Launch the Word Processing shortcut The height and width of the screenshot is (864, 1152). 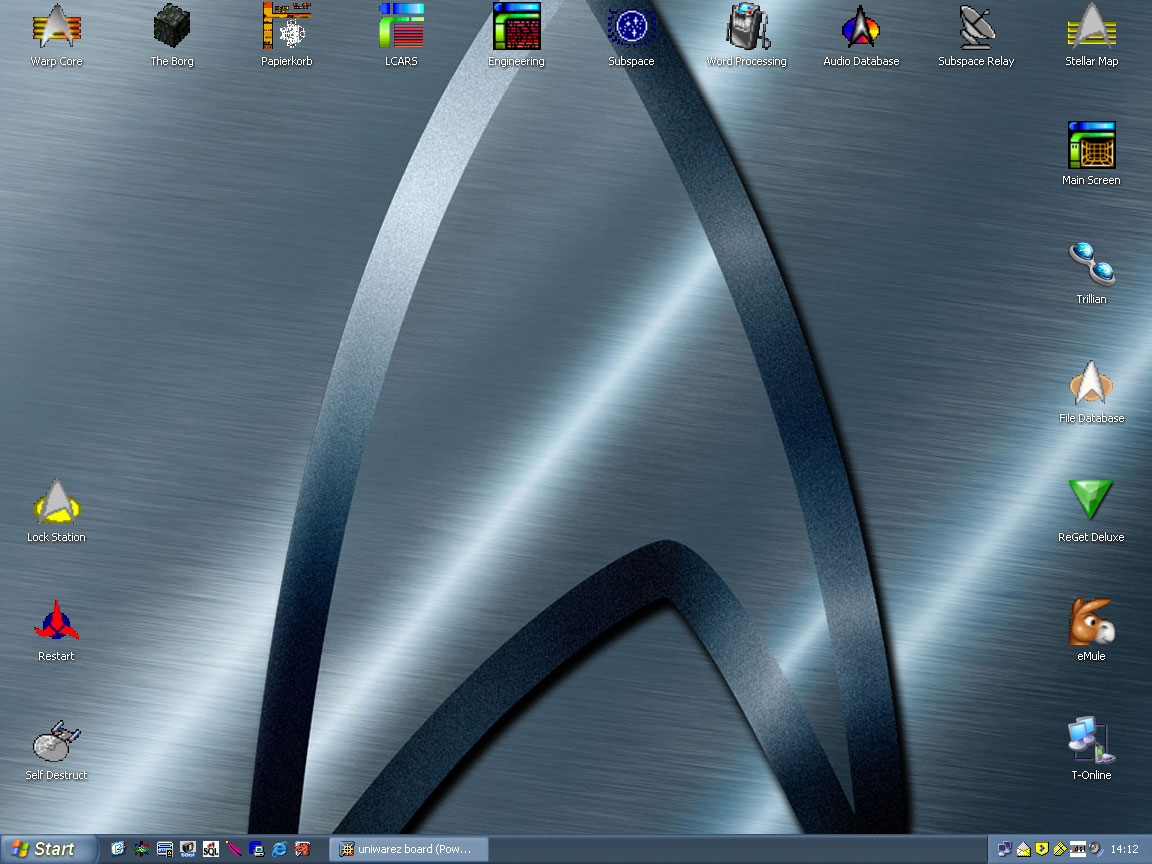[x=746, y=27]
